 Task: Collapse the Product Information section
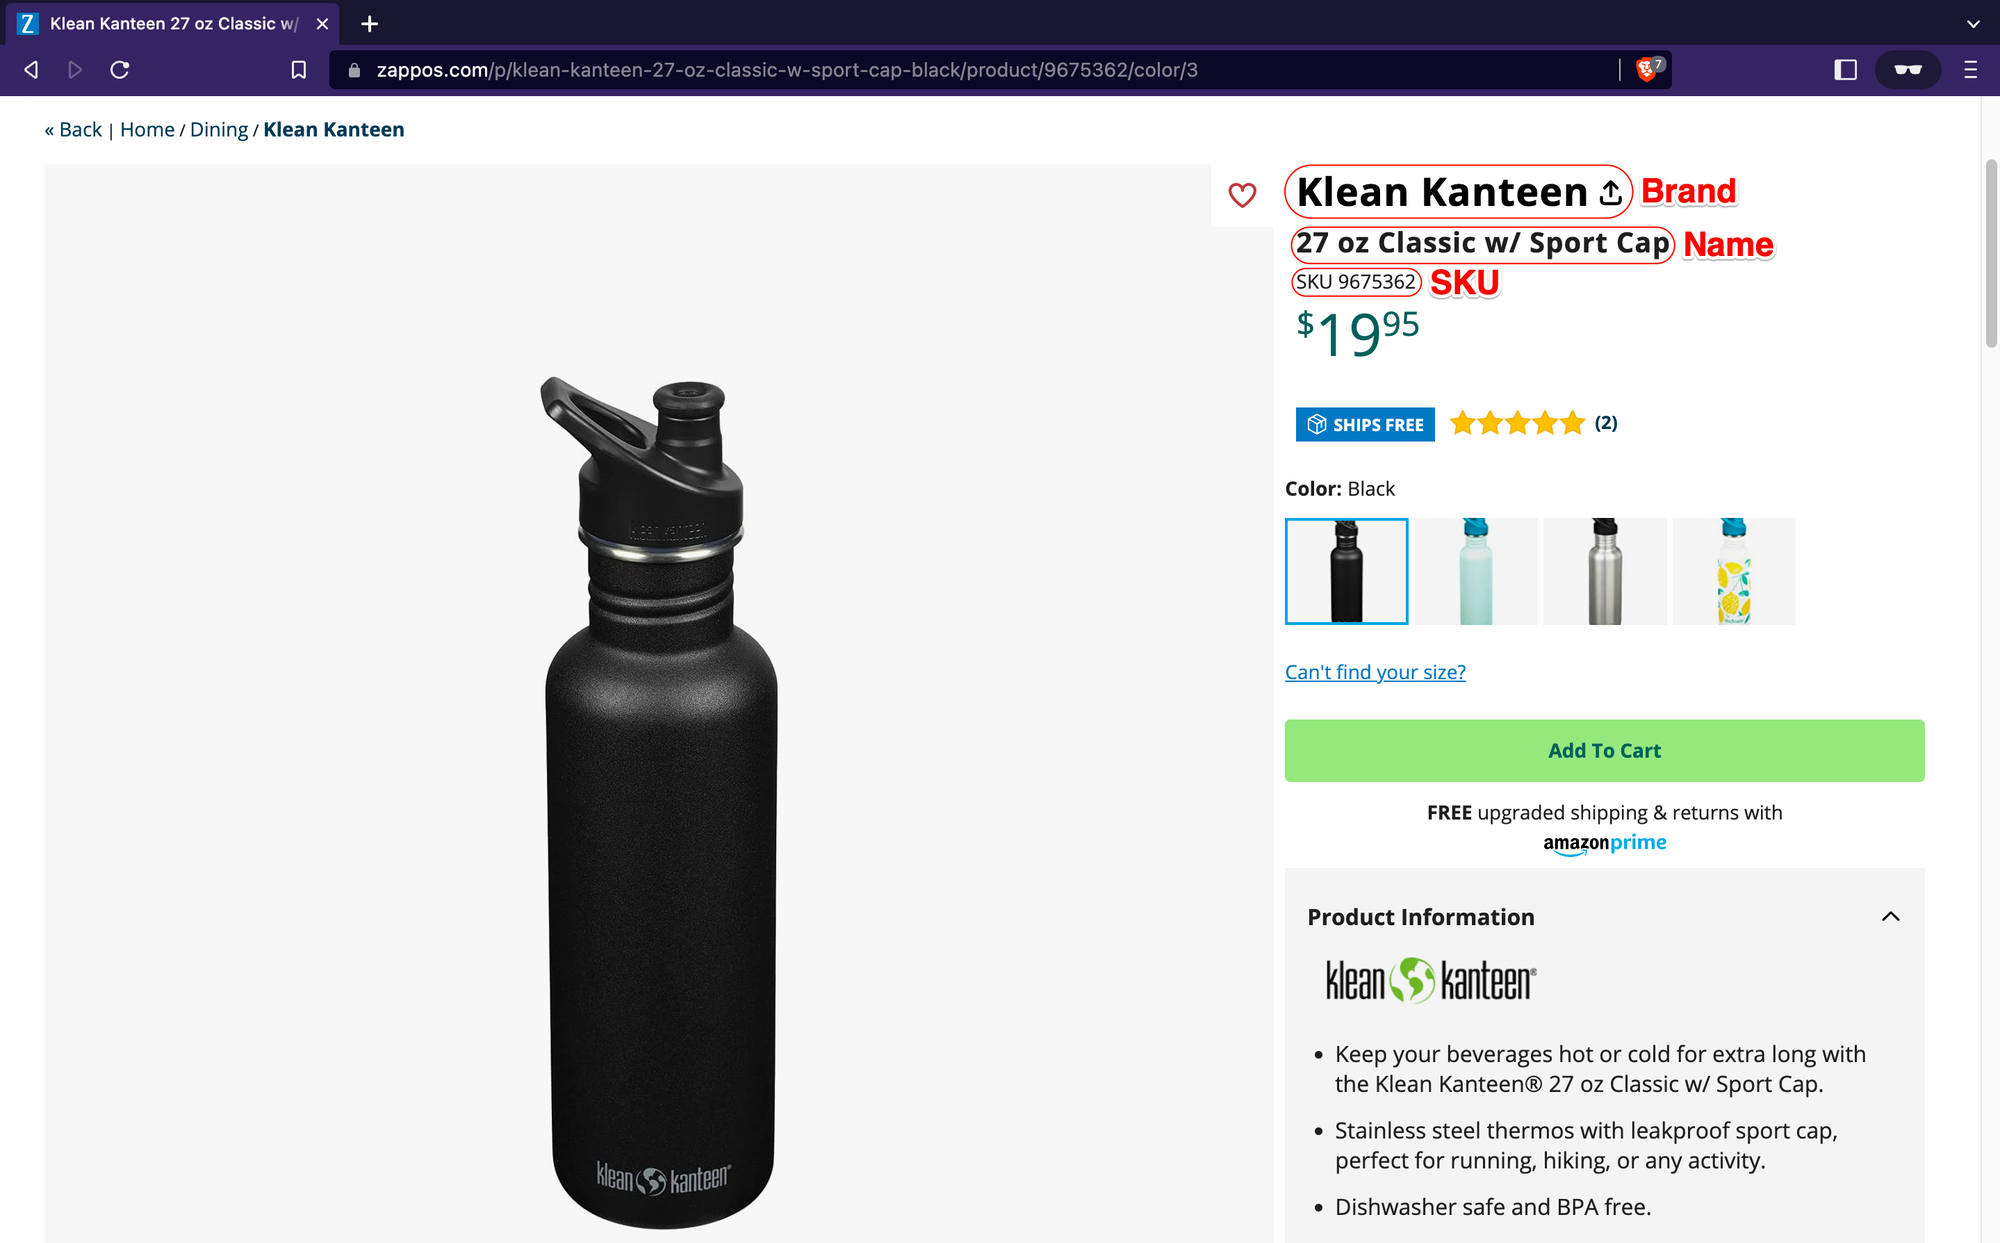pyautogui.click(x=1890, y=917)
